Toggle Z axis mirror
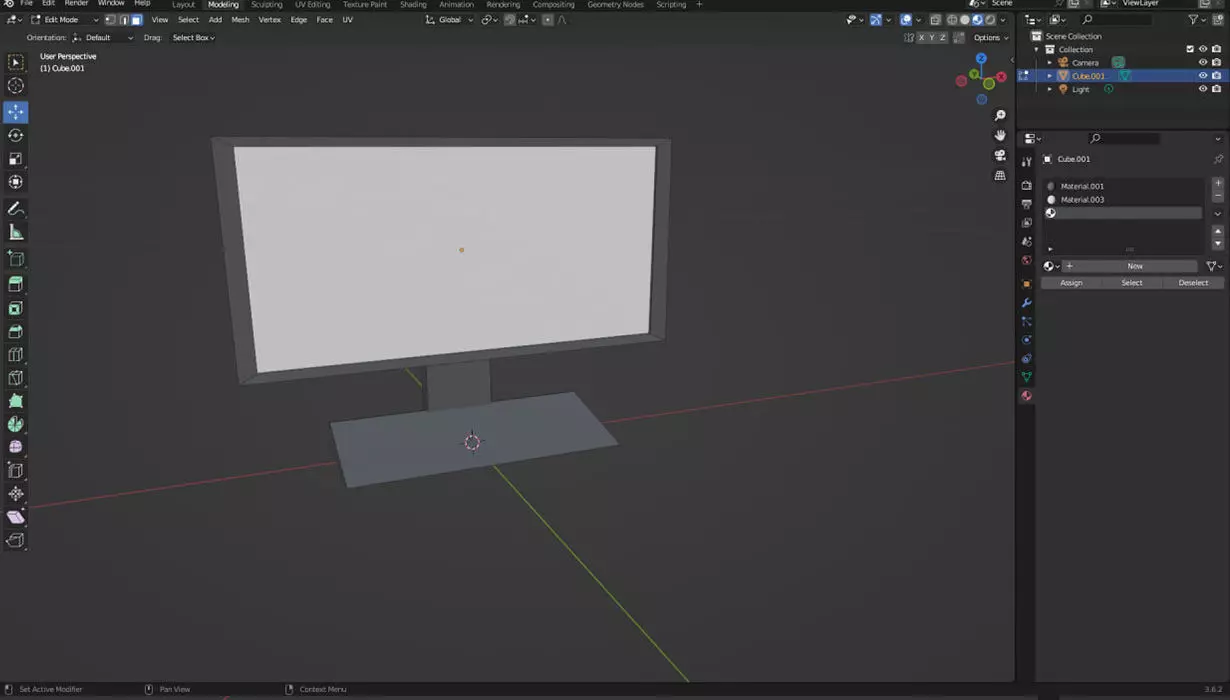Image resolution: width=1230 pixels, height=700 pixels. tap(942, 38)
